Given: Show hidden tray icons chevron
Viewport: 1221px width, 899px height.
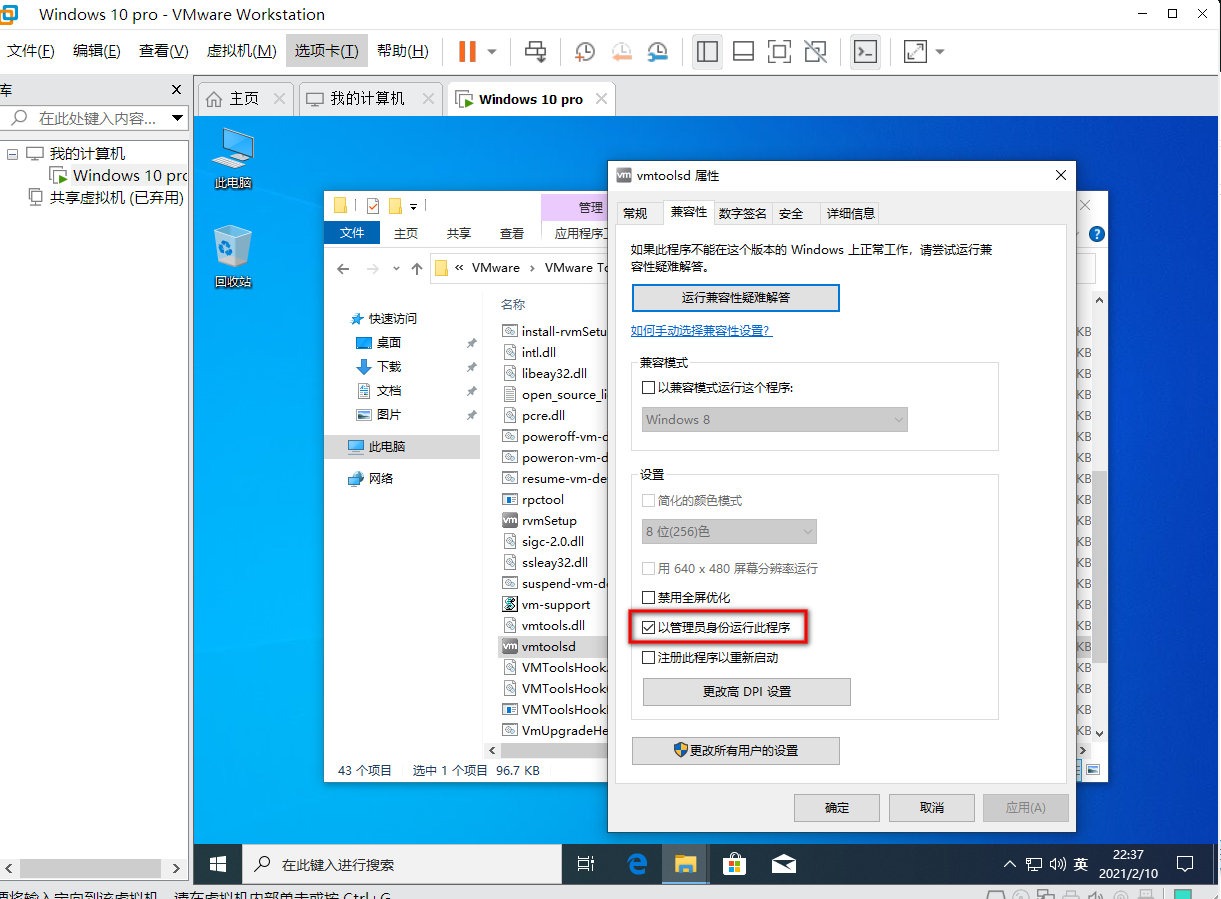Looking at the screenshot, I should [x=1010, y=864].
